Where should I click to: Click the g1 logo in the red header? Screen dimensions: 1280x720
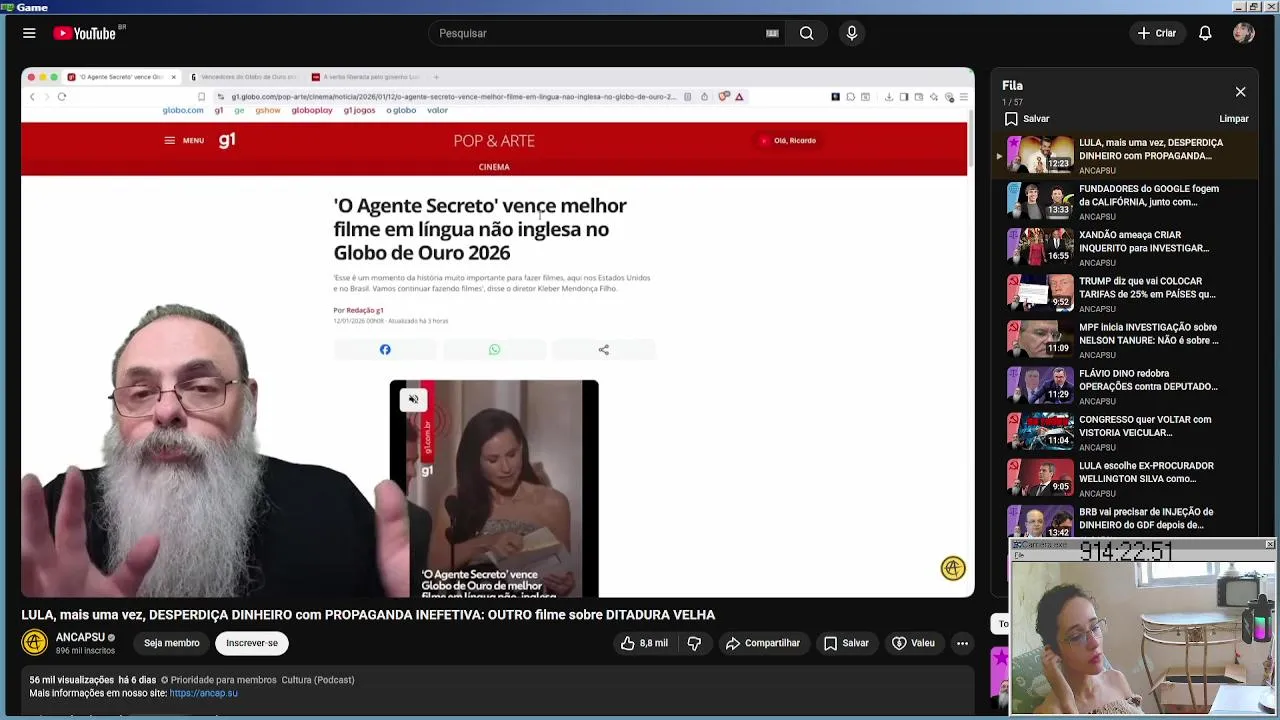(227, 140)
